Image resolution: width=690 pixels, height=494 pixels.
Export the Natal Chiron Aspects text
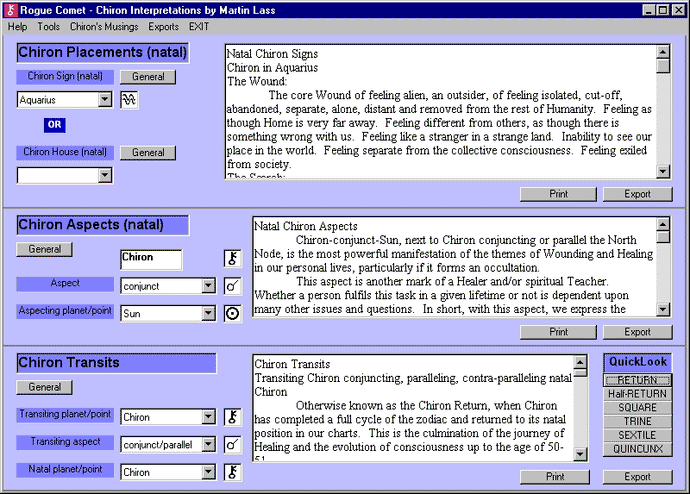[637, 332]
